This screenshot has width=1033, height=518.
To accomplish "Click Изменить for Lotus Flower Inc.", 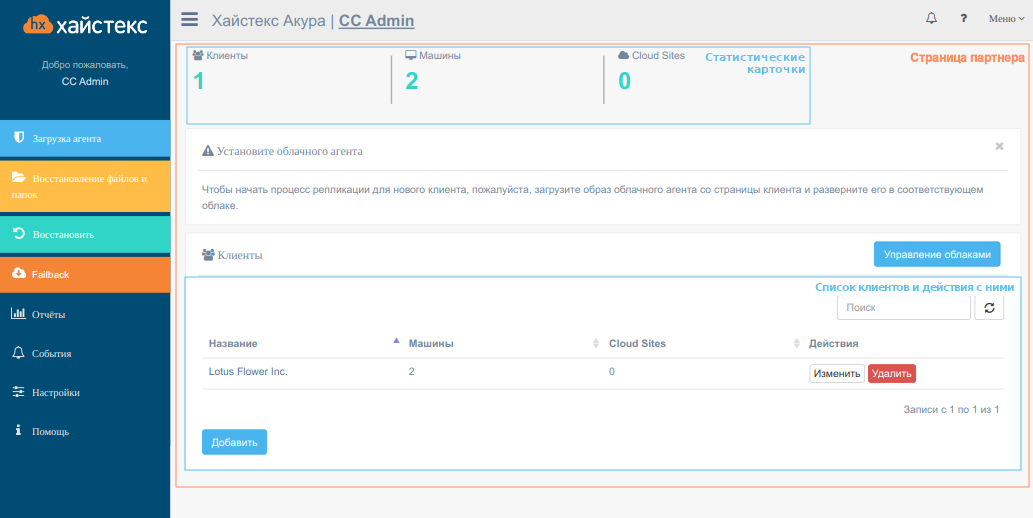I will coord(837,374).
